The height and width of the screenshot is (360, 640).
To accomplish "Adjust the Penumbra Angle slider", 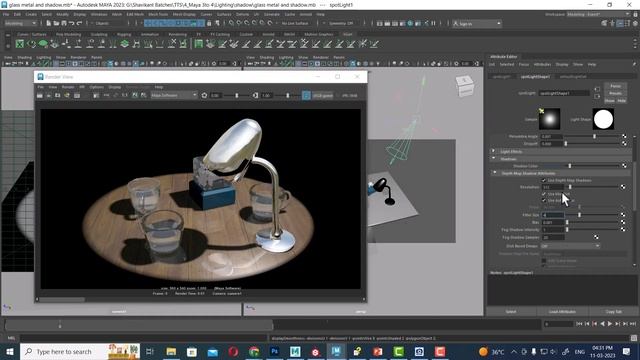I will 593,136.
